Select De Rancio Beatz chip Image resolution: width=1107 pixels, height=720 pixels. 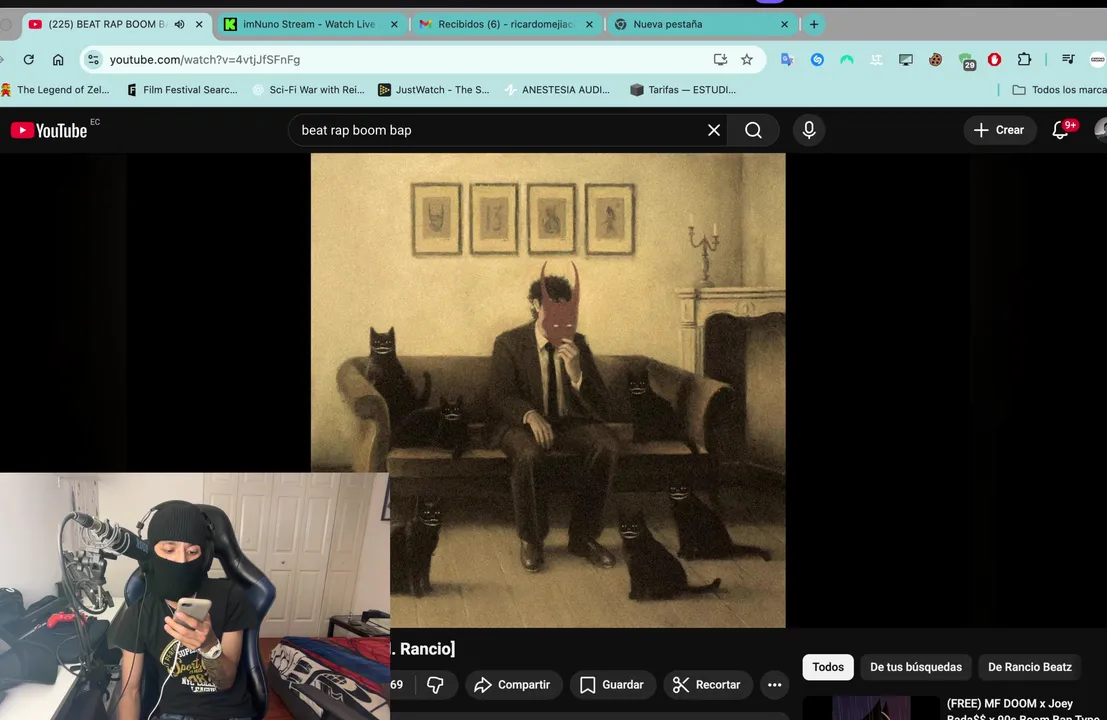tap(1029, 667)
